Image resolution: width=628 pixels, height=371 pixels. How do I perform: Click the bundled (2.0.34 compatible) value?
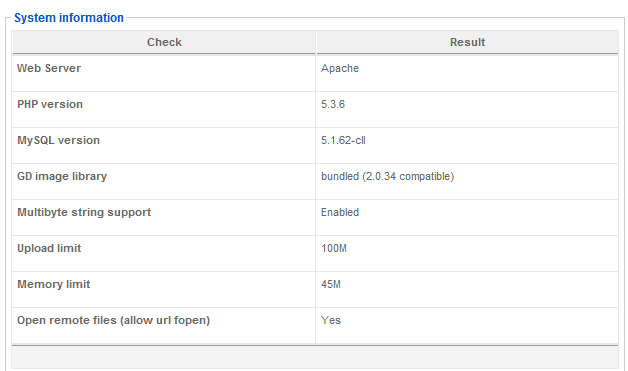click(387, 177)
